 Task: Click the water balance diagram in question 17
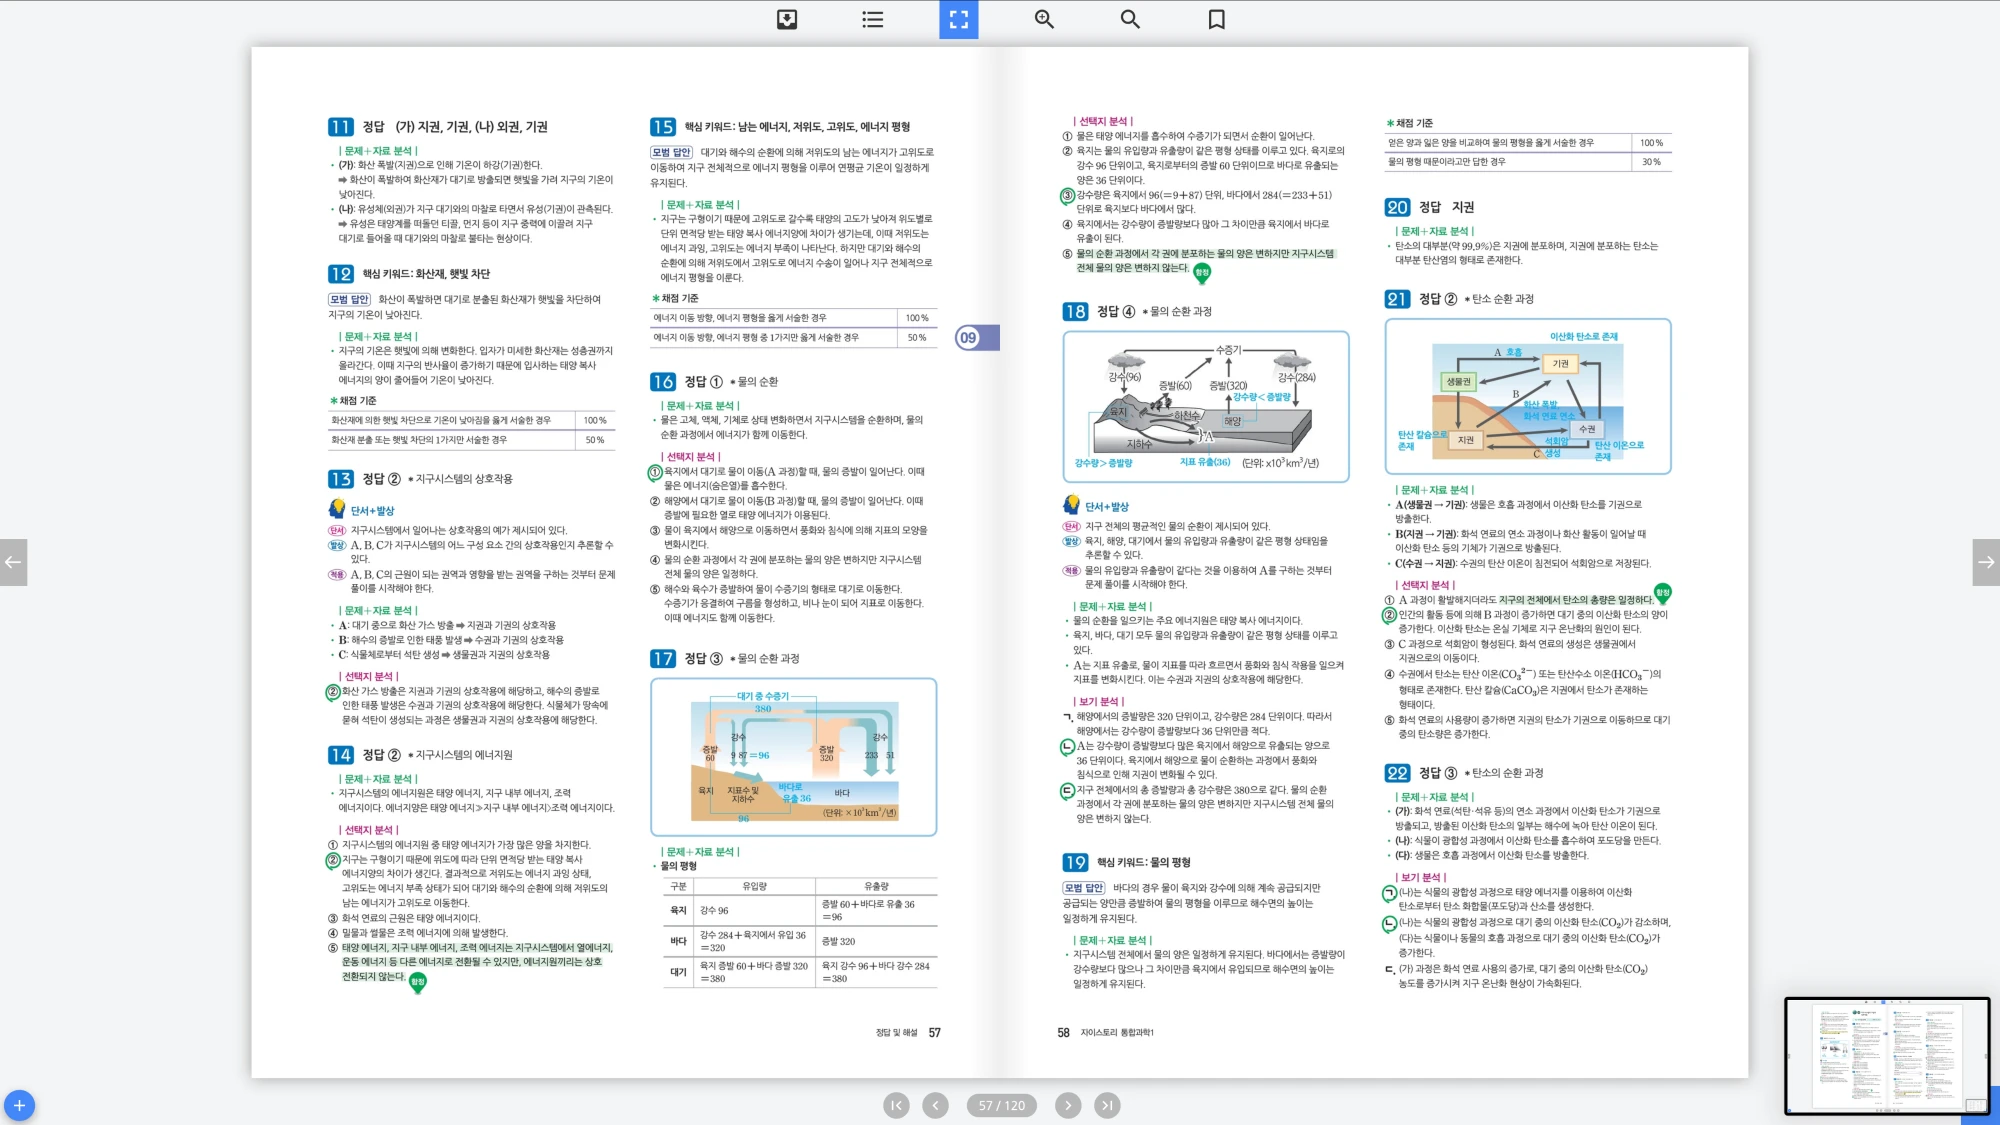click(x=793, y=757)
